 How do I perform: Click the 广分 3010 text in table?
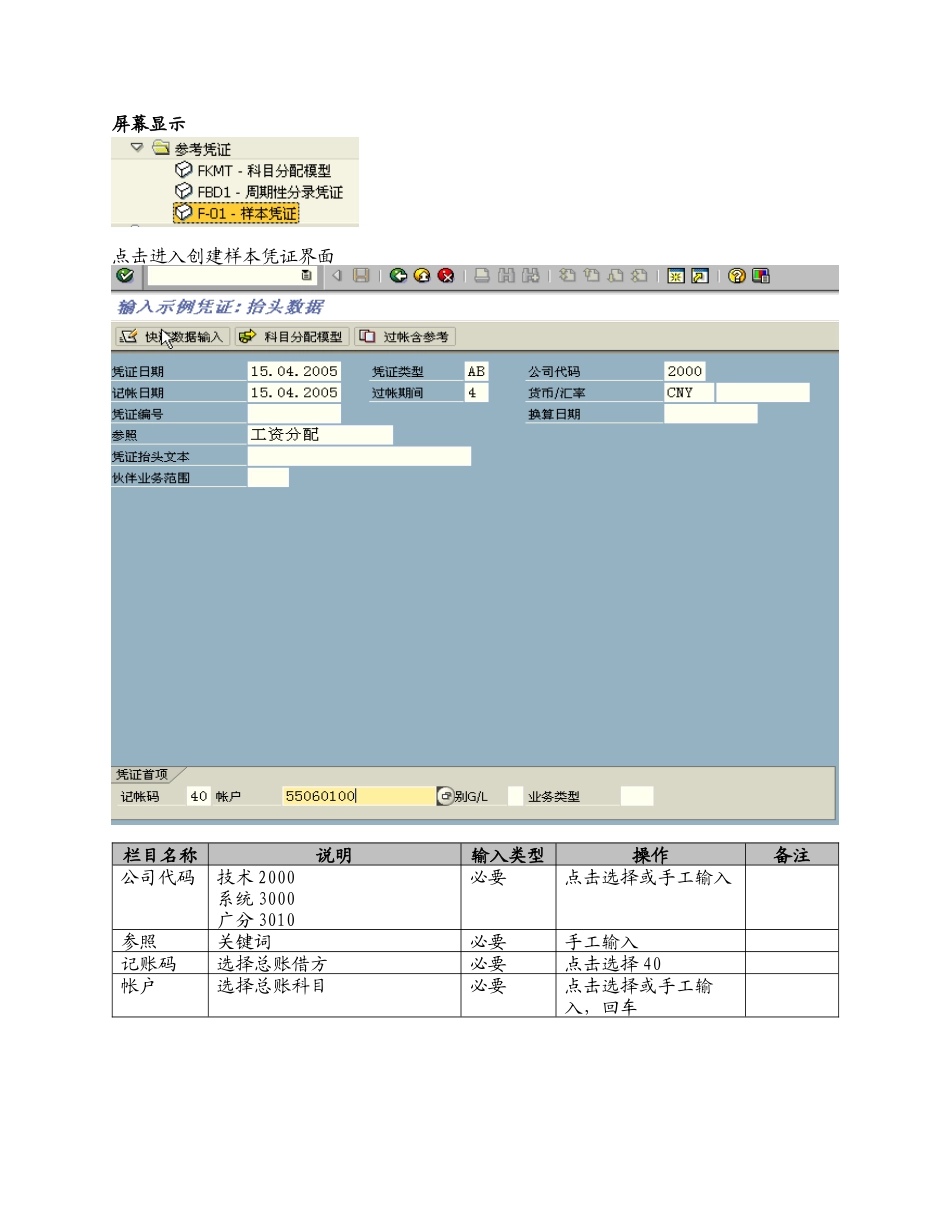(256, 920)
